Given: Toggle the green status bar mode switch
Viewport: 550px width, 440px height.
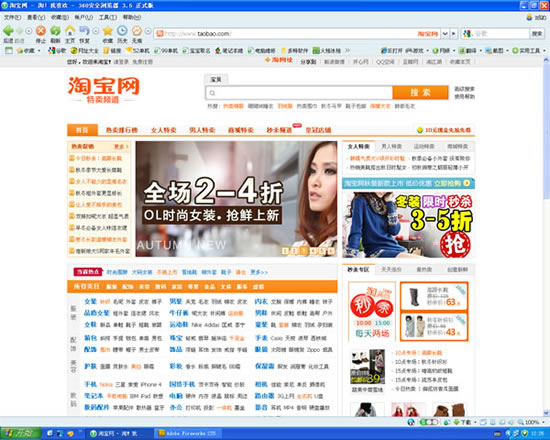Looking at the screenshot, I should point(429,422).
